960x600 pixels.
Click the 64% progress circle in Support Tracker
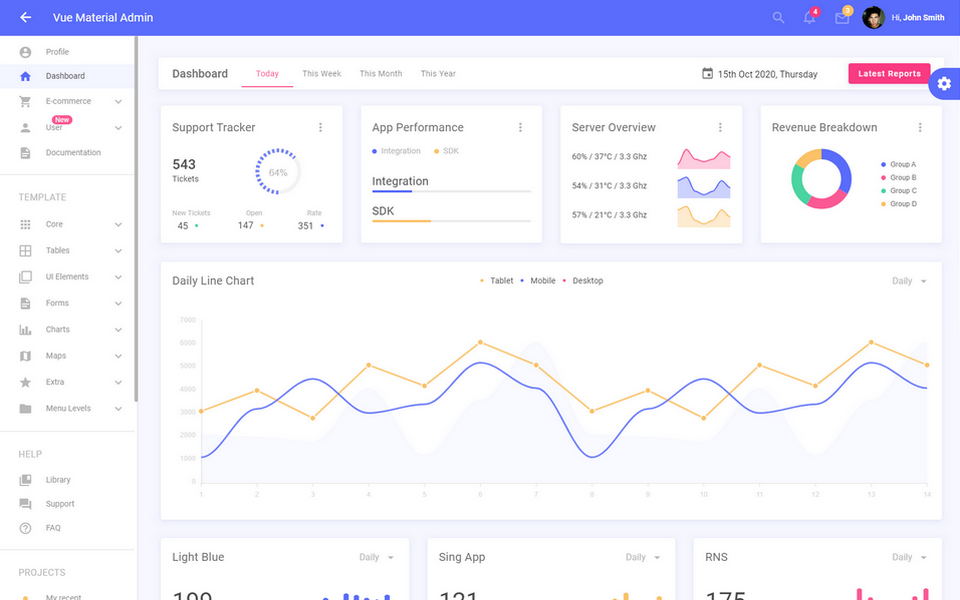pos(277,172)
